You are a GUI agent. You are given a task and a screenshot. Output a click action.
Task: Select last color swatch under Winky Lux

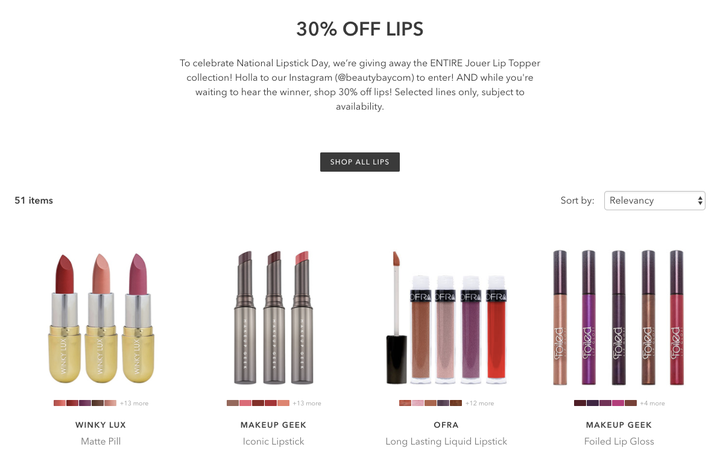(x=111, y=403)
